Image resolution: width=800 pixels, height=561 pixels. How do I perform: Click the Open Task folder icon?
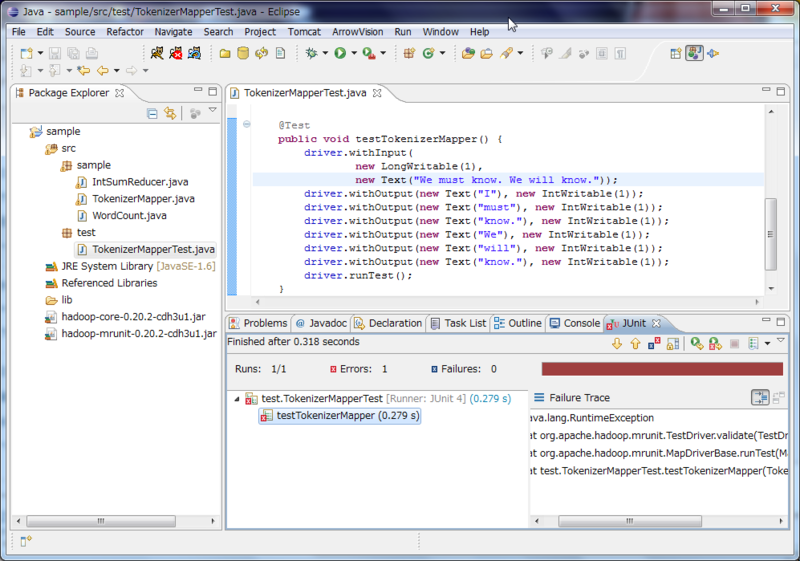(487, 53)
